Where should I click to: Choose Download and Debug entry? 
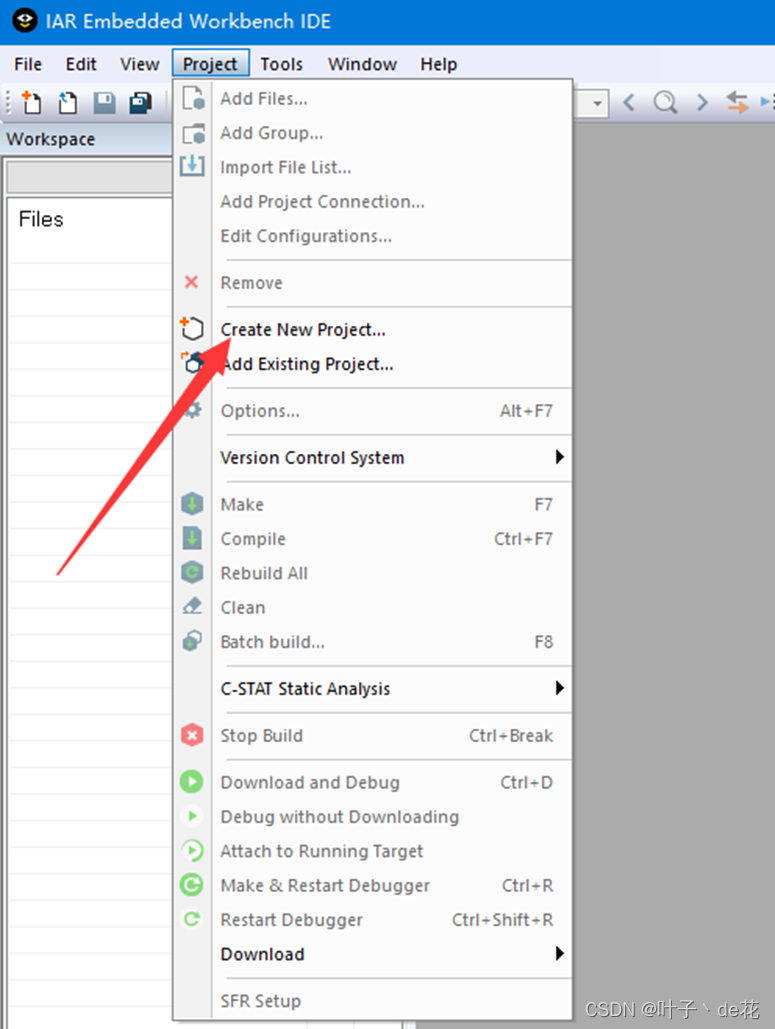click(x=373, y=782)
